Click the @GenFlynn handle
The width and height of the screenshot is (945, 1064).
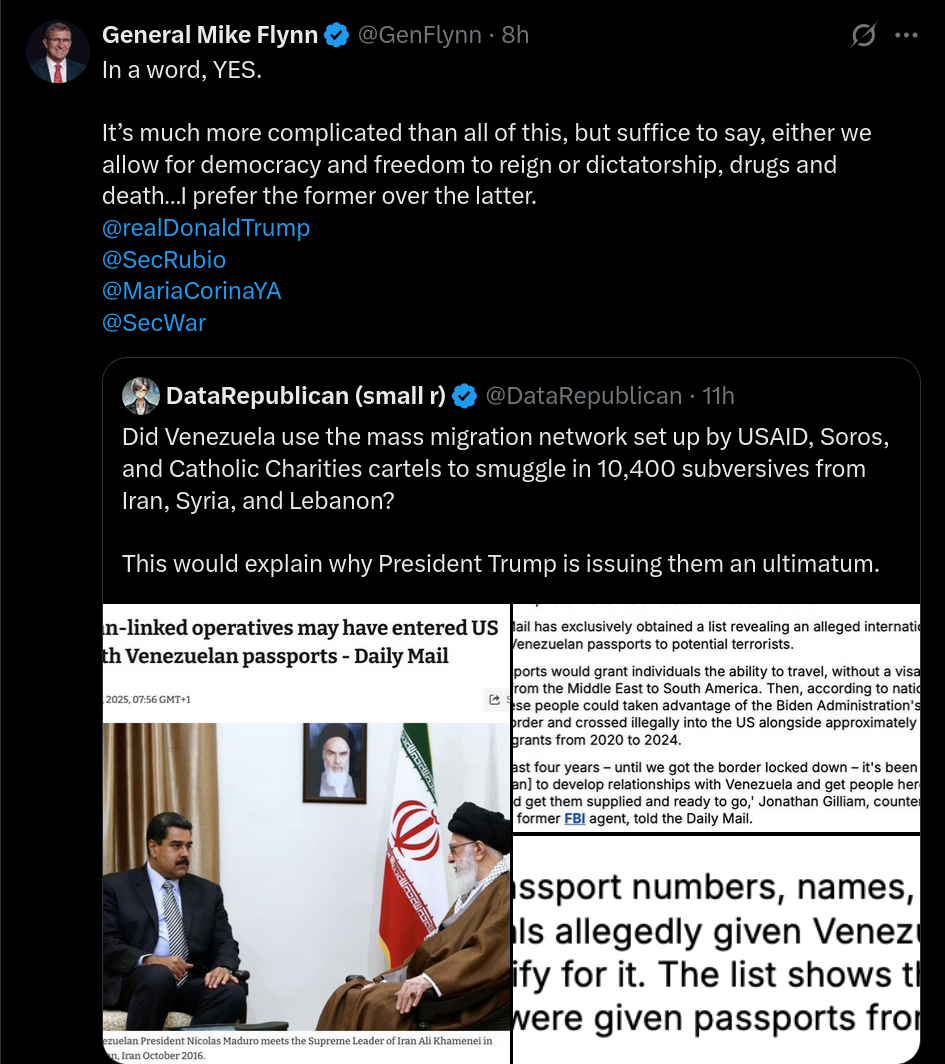pyautogui.click(x=419, y=35)
